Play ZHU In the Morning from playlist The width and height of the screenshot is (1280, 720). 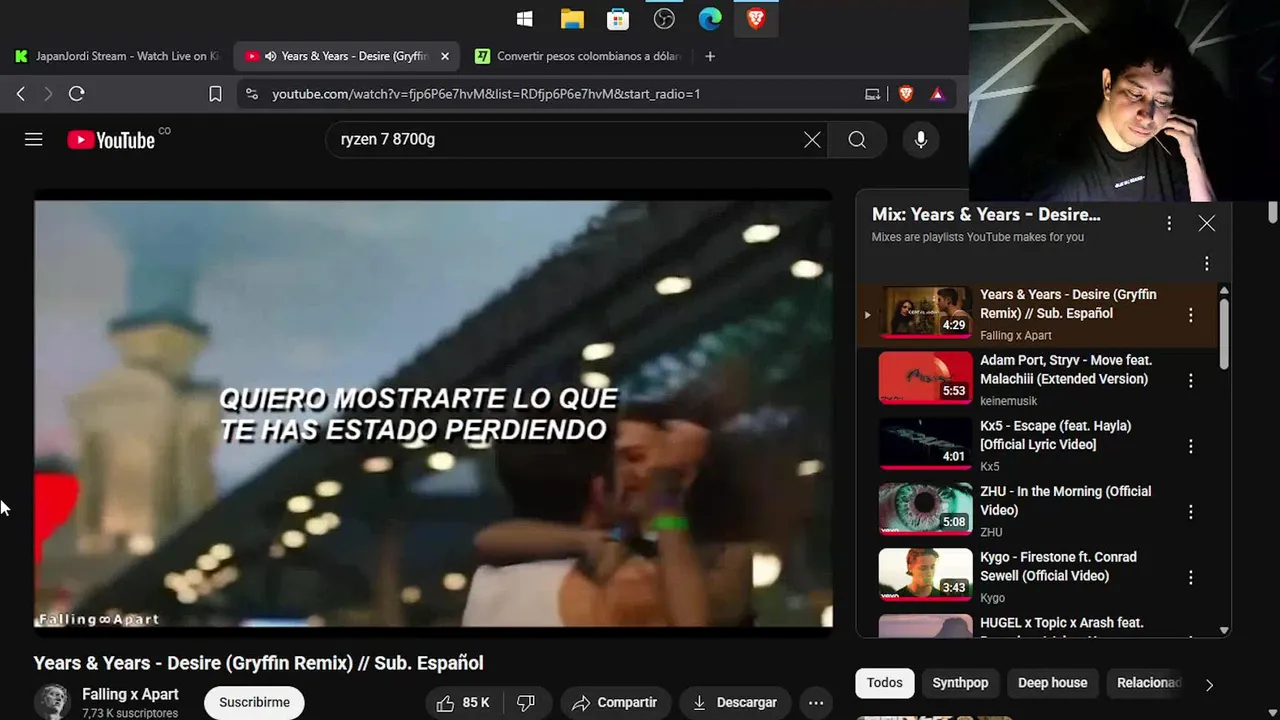click(x=1035, y=511)
